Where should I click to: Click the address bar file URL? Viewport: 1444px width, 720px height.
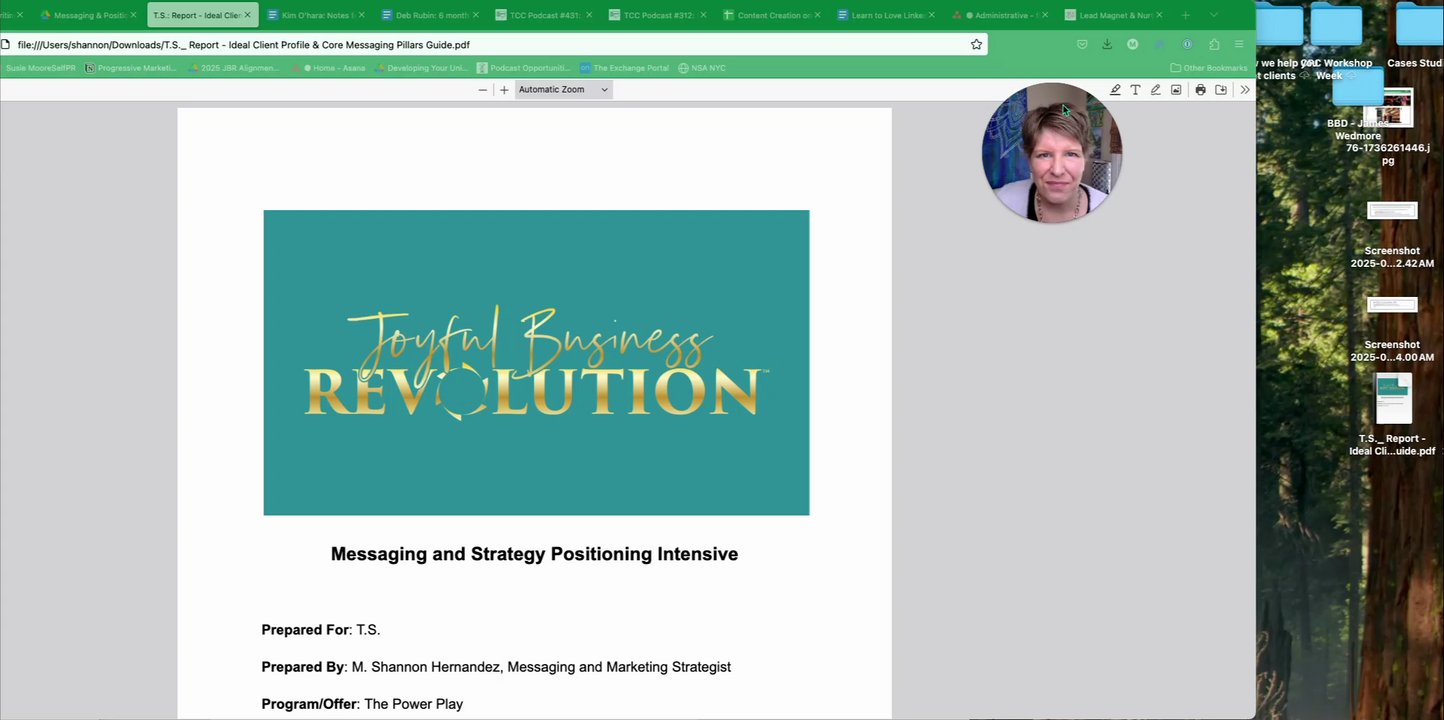pyautogui.click(x=243, y=45)
